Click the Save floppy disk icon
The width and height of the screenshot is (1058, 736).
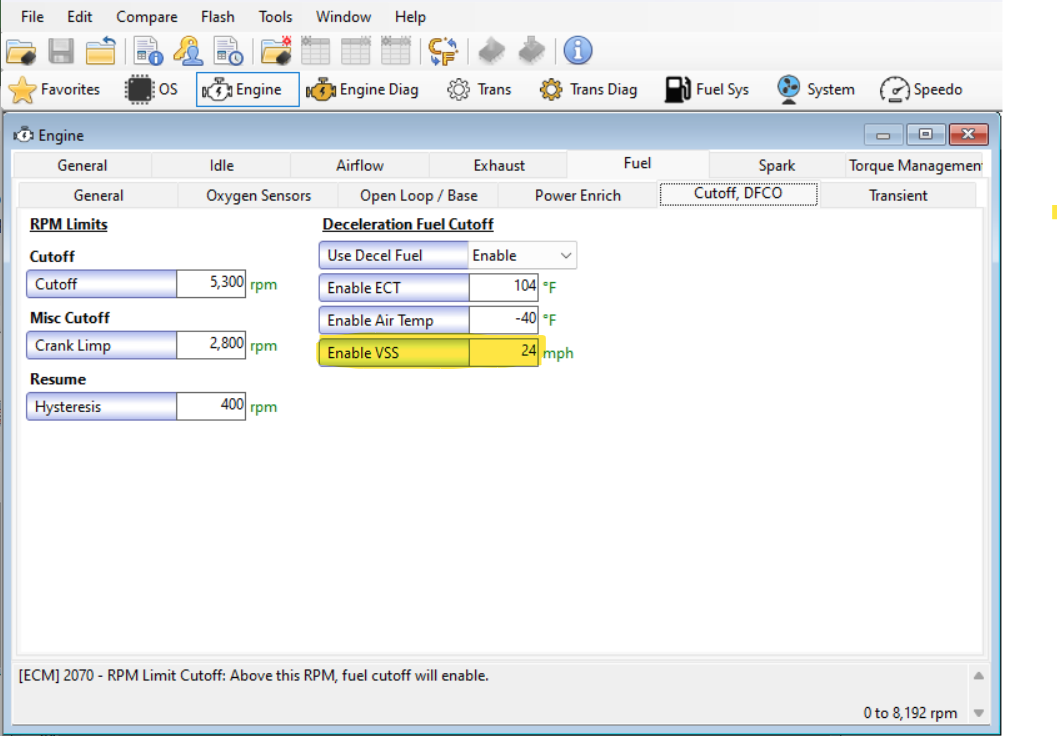61,52
